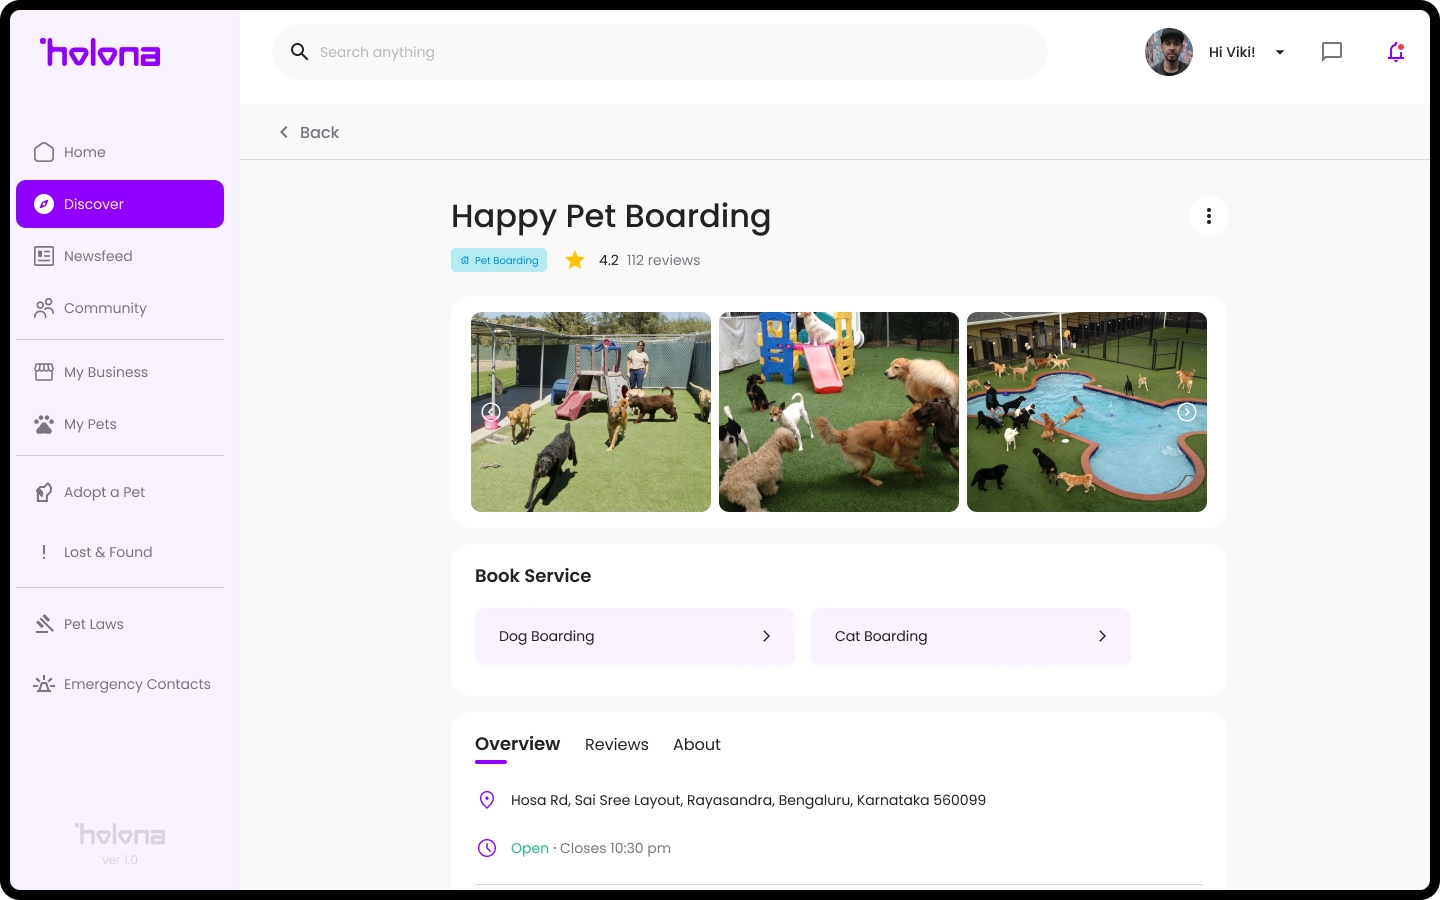
Task: Click the user profile avatar
Action: click(x=1169, y=52)
